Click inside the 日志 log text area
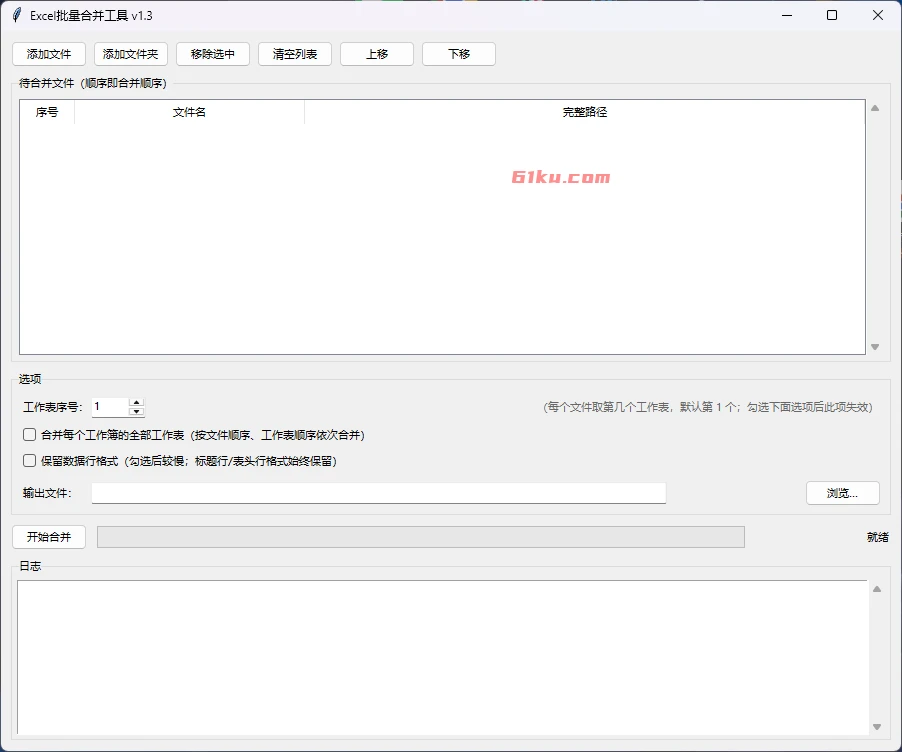The height and width of the screenshot is (752, 902). point(442,657)
